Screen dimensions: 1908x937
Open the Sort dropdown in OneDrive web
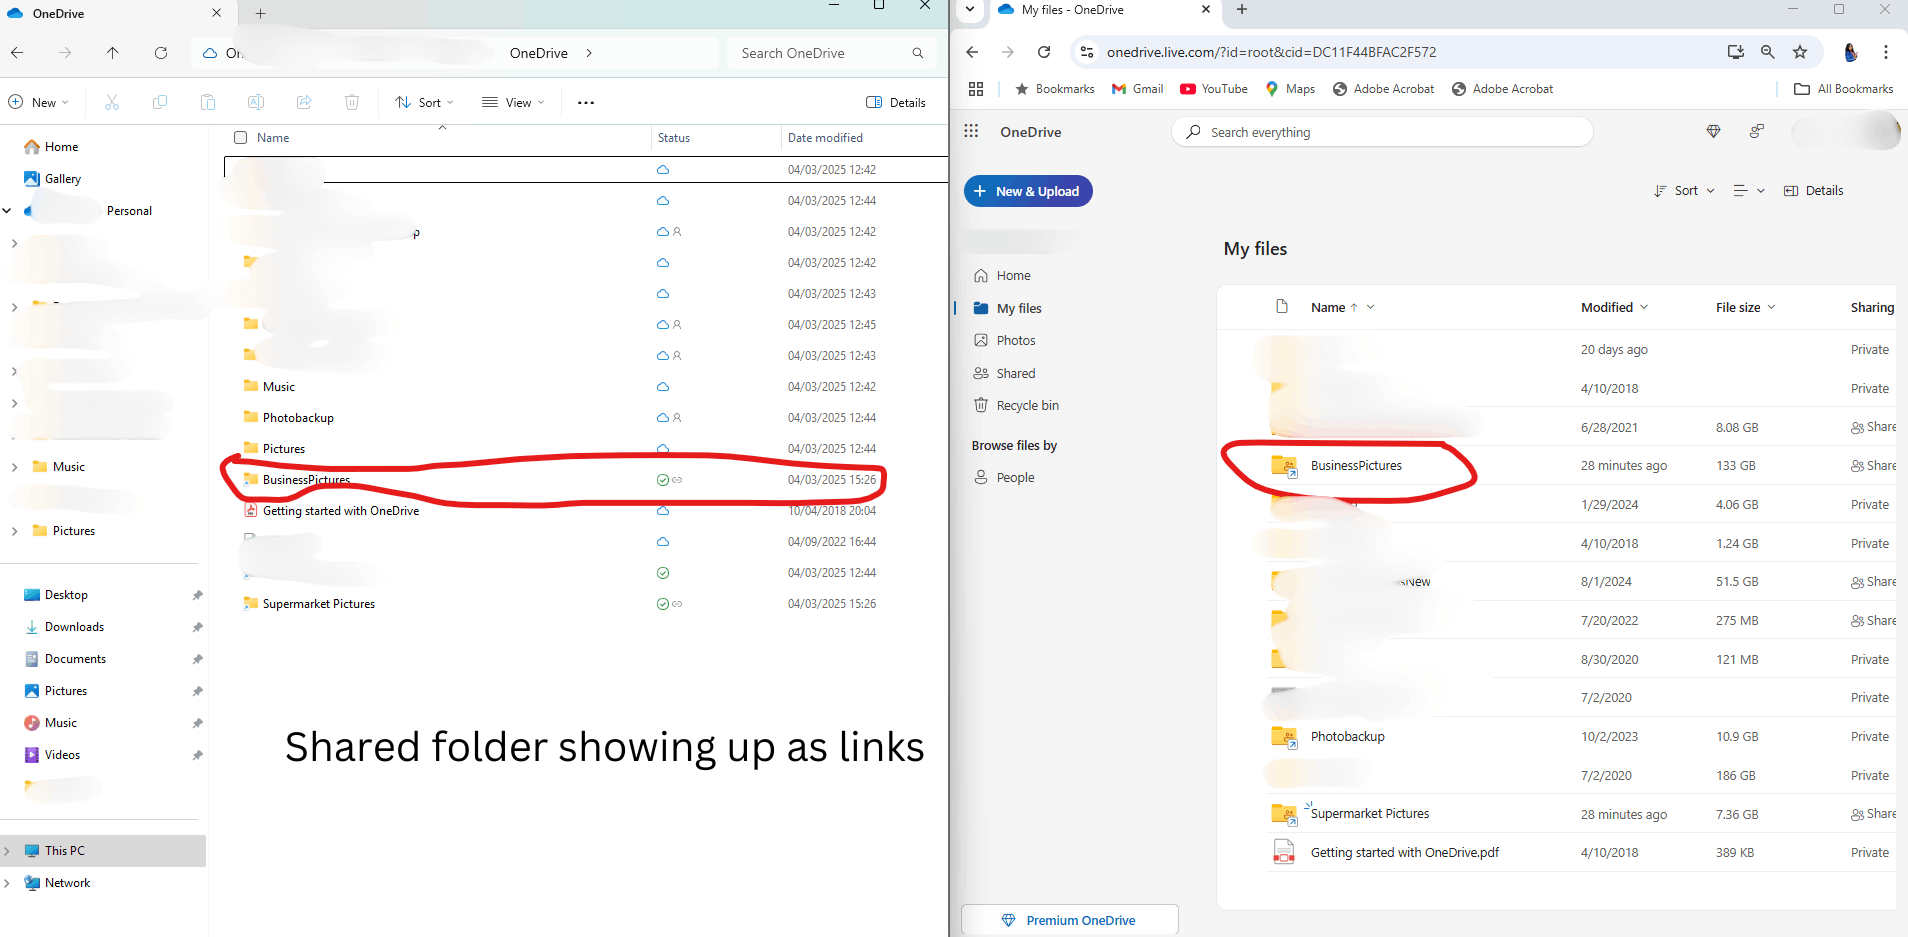pyautogui.click(x=1684, y=191)
